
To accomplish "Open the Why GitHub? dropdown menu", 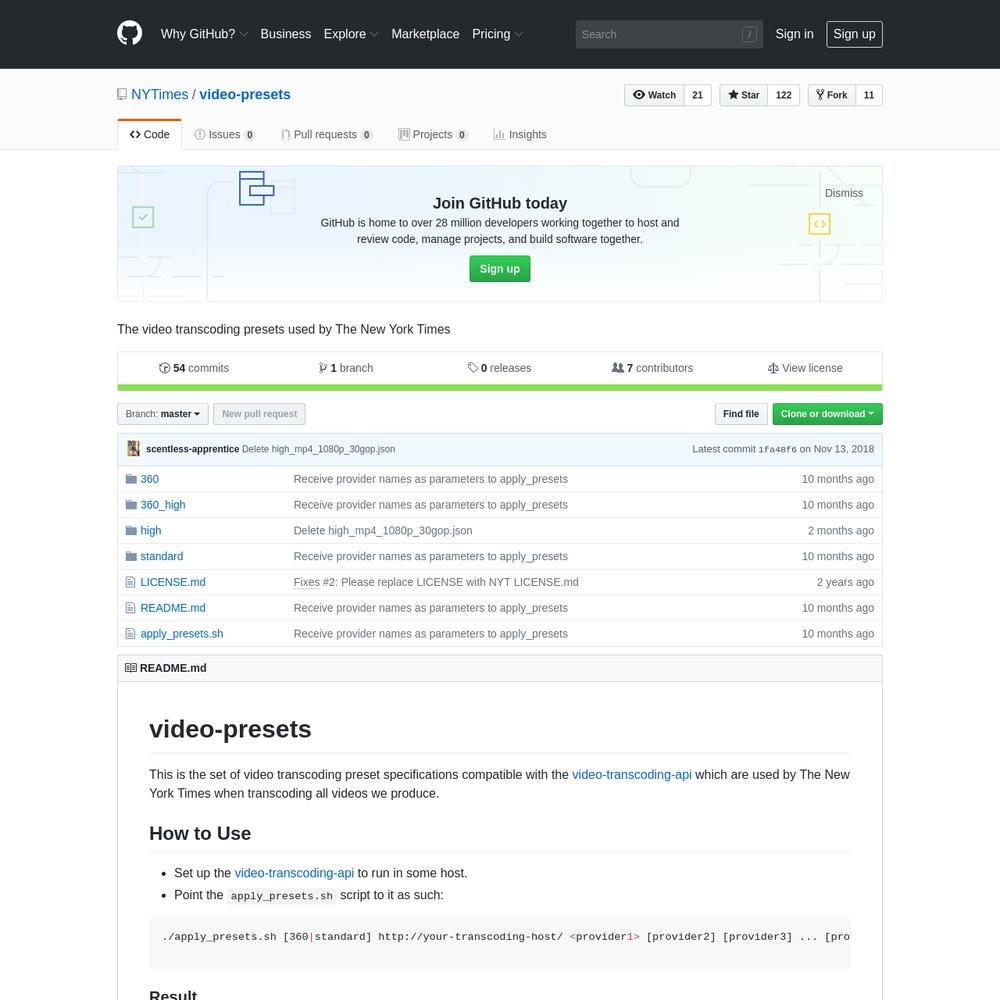I will [204, 34].
